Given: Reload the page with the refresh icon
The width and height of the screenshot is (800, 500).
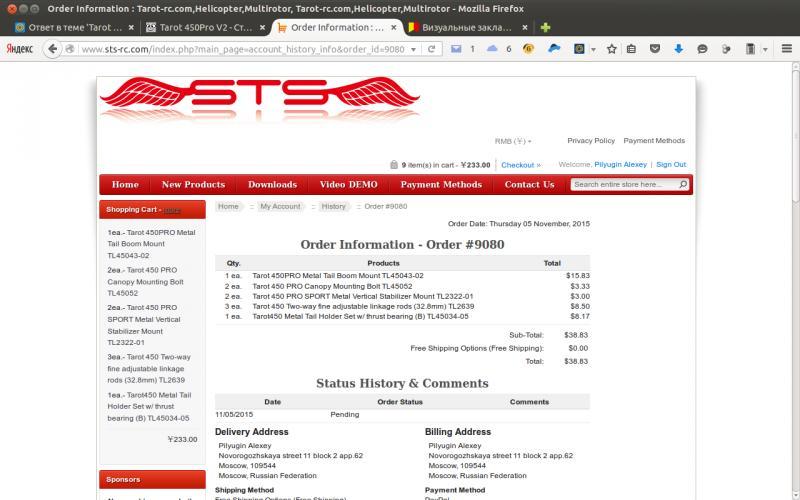Looking at the screenshot, I should click(x=432, y=48).
